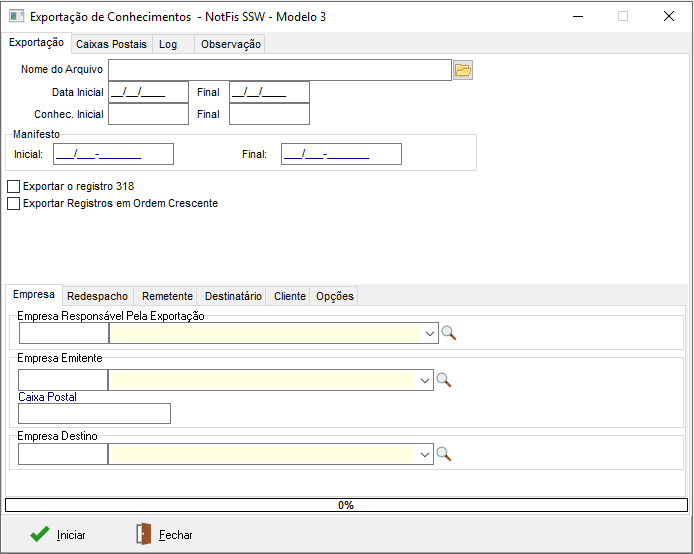Screen dimensions: 694x554
Task: Click the search icon for Empresa Emitente
Action: point(444,380)
